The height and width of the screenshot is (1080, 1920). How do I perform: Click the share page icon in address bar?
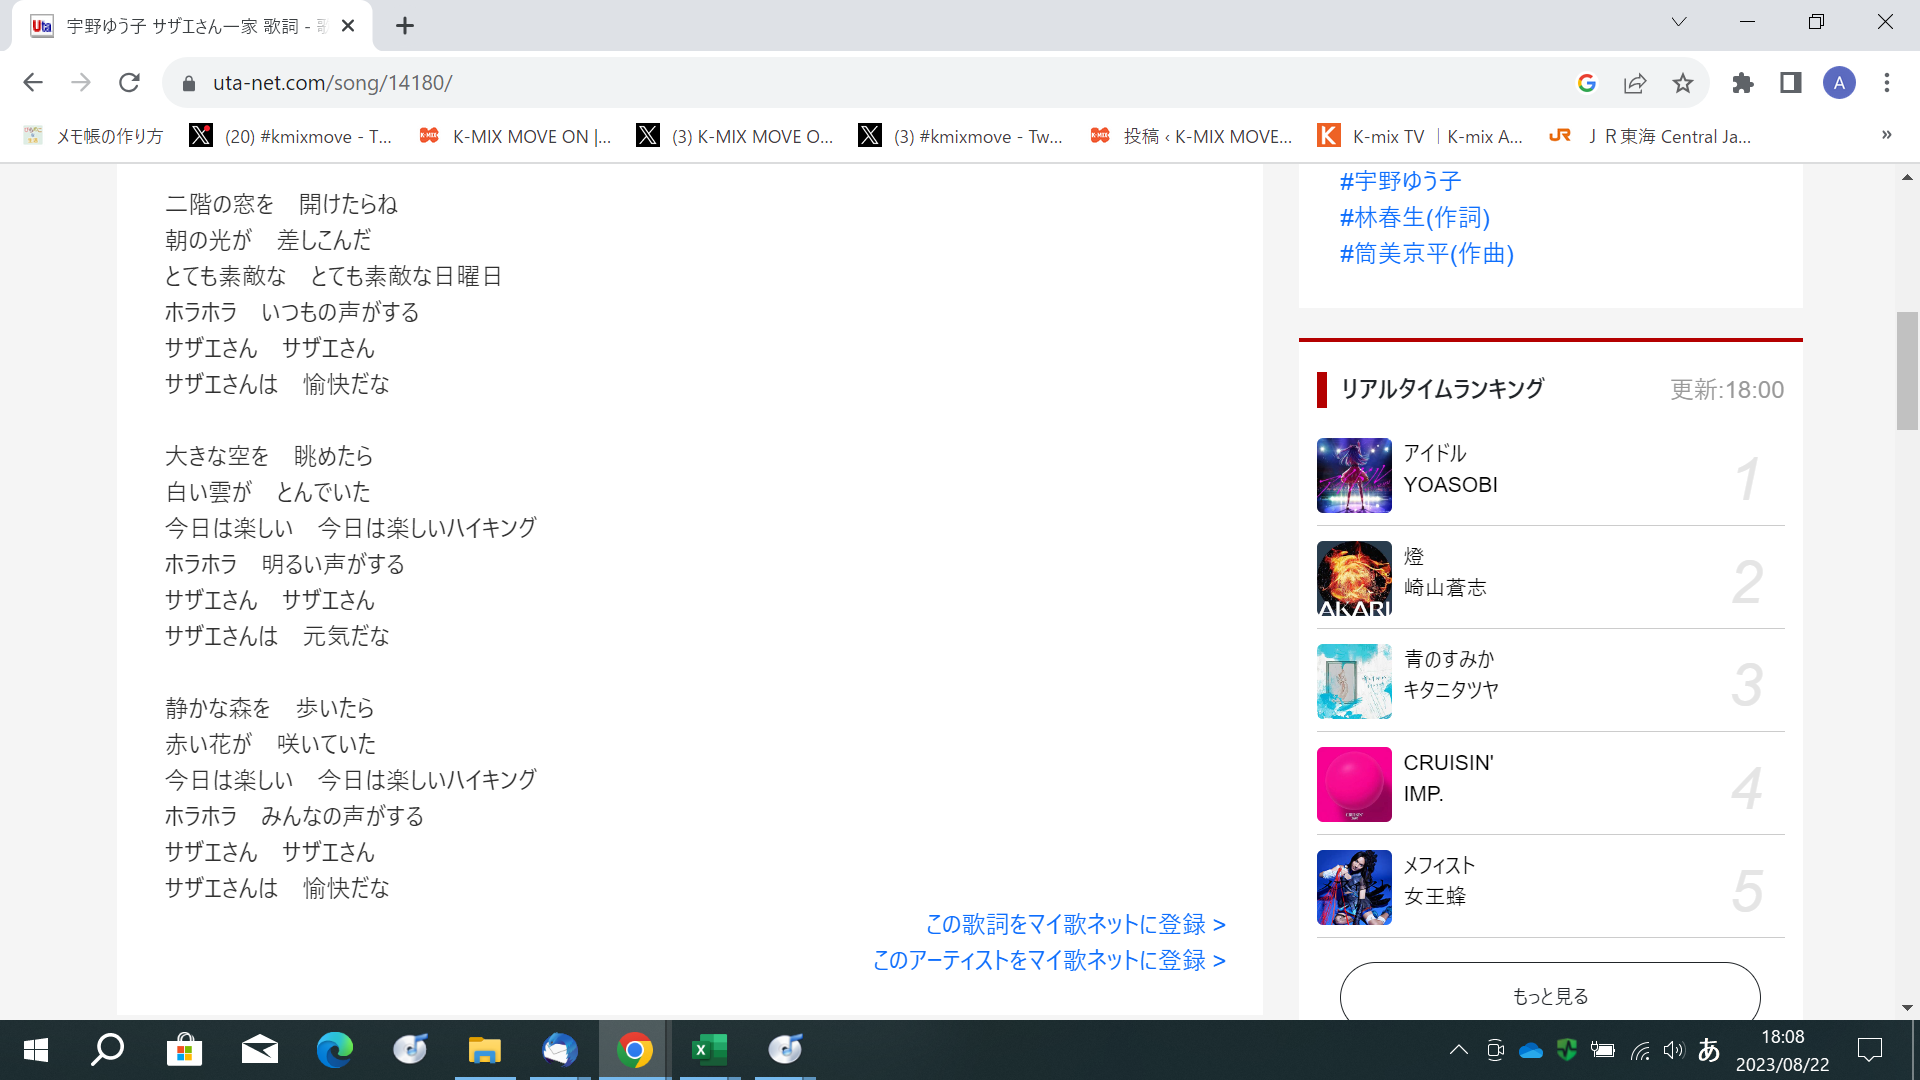pos(1635,83)
